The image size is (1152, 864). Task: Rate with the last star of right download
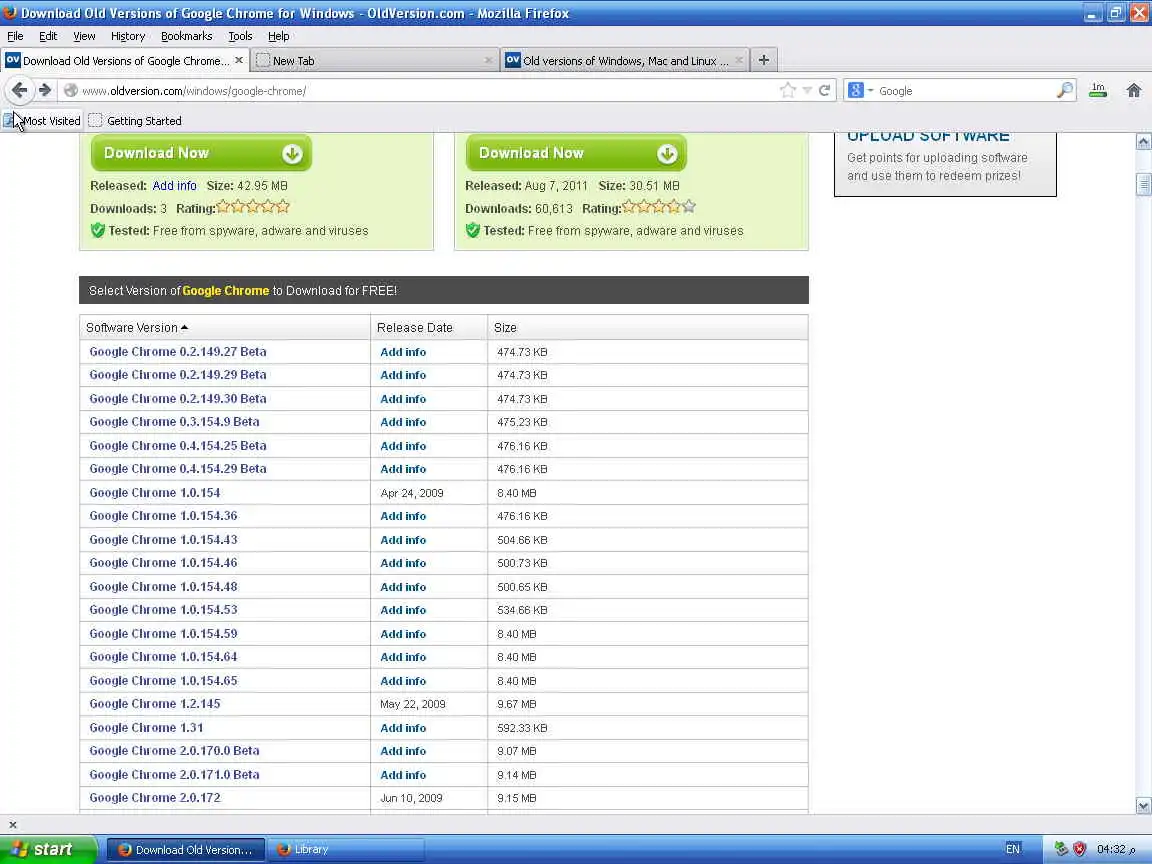click(x=688, y=207)
